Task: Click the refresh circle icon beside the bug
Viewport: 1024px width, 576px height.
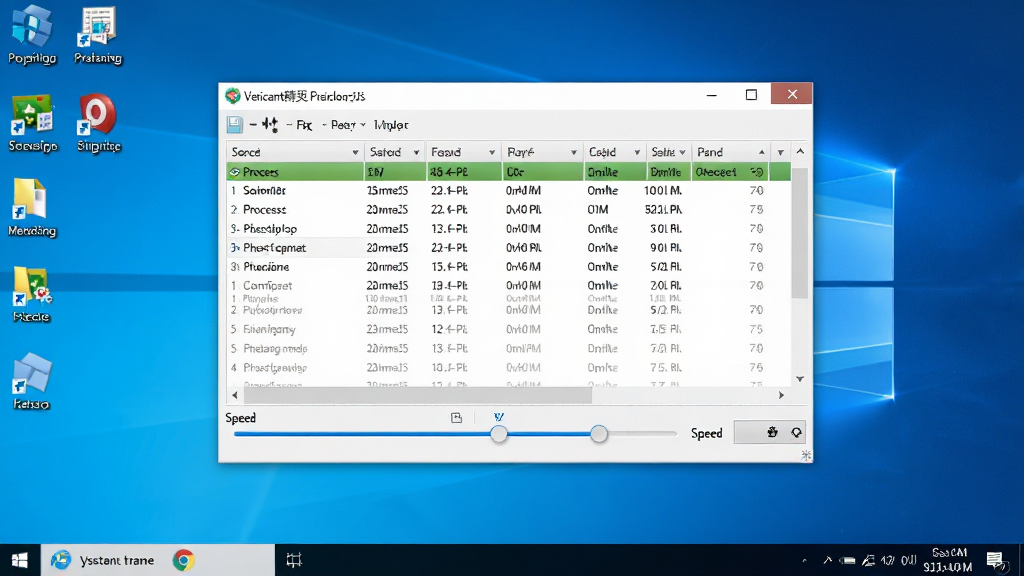Action: (x=796, y=432)
